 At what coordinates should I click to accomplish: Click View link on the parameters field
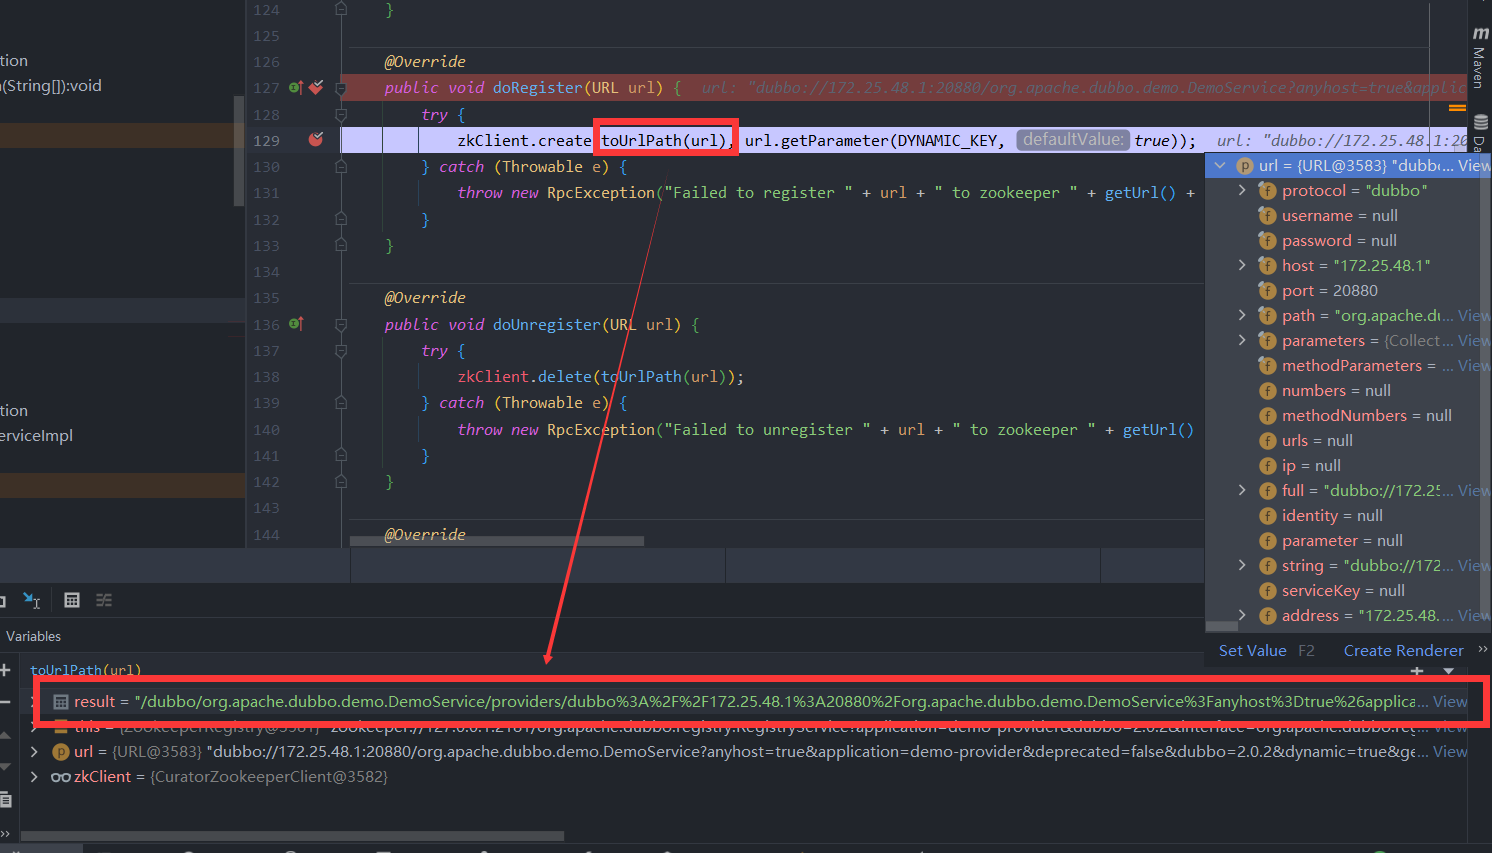click(x=1474, y=340)
